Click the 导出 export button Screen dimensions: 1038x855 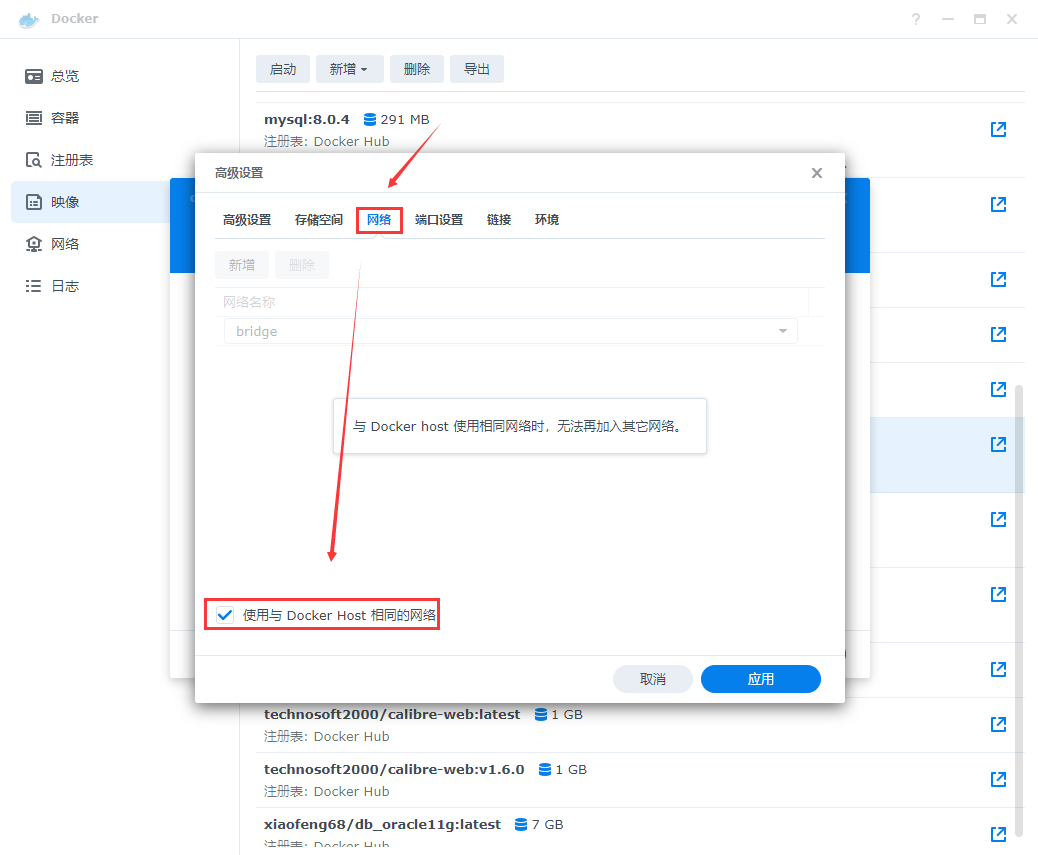pos(476,69)
